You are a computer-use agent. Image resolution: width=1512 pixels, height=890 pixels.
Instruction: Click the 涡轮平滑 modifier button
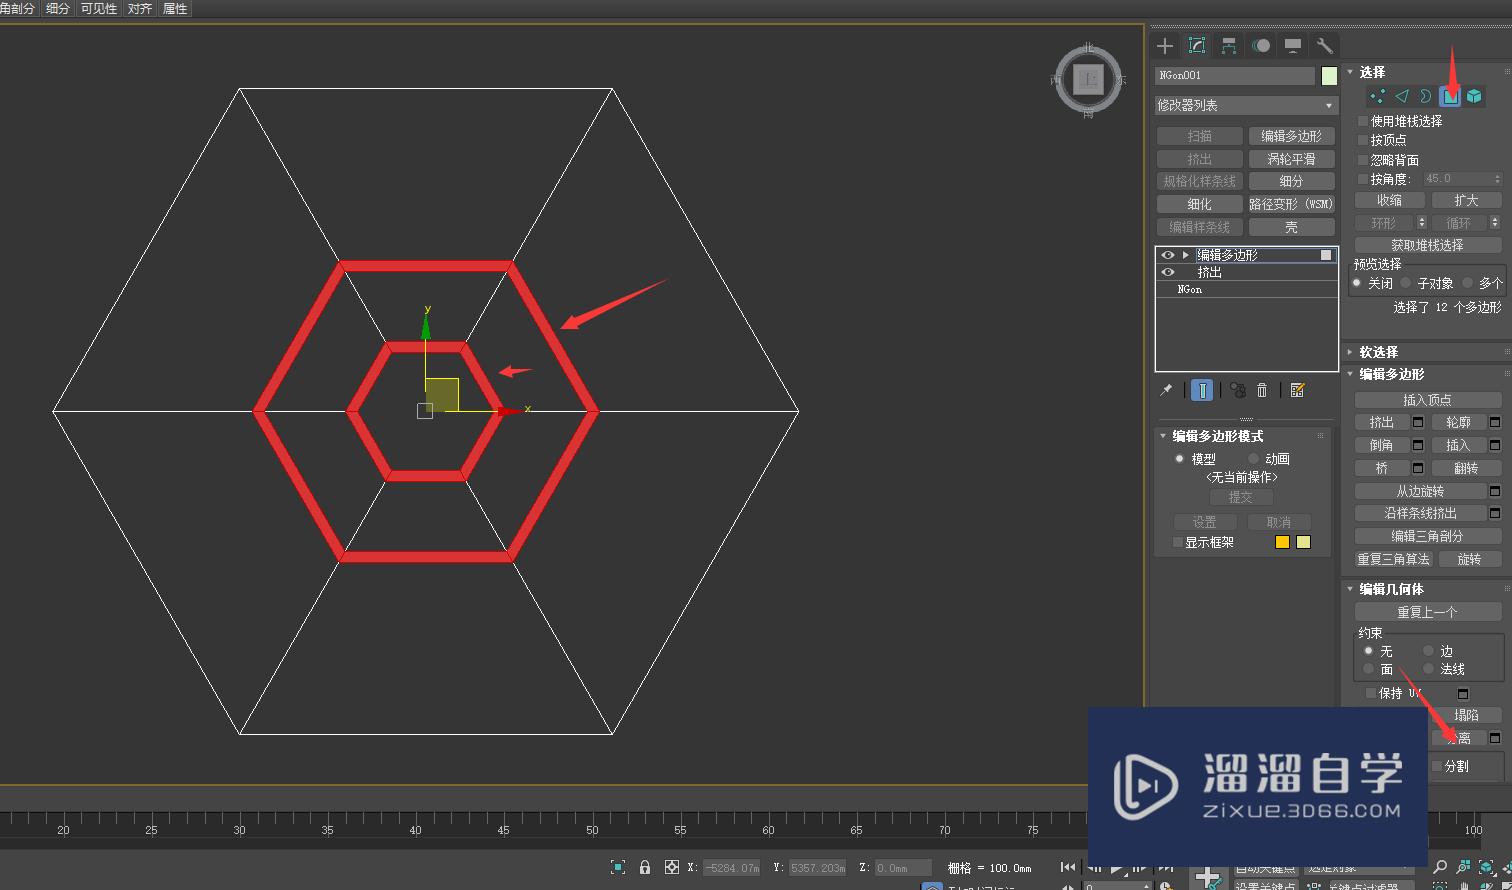pos(1291,159)
